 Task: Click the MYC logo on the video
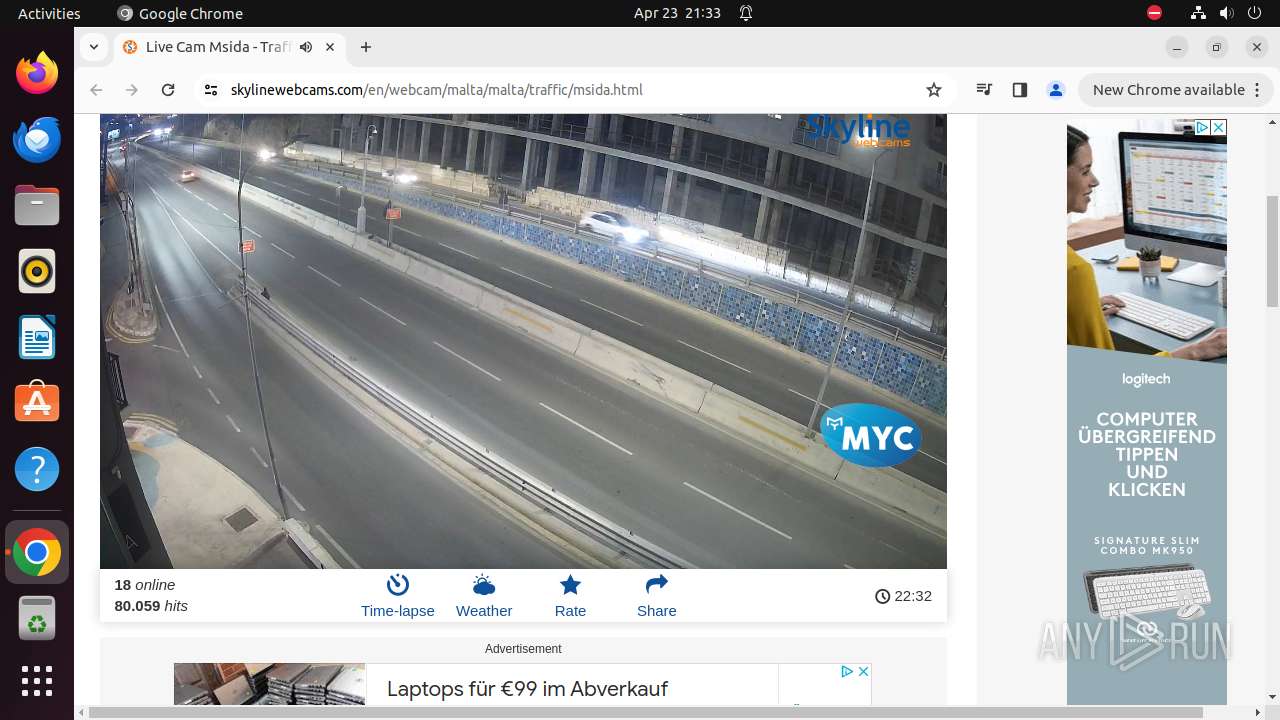tap(871, 436)
